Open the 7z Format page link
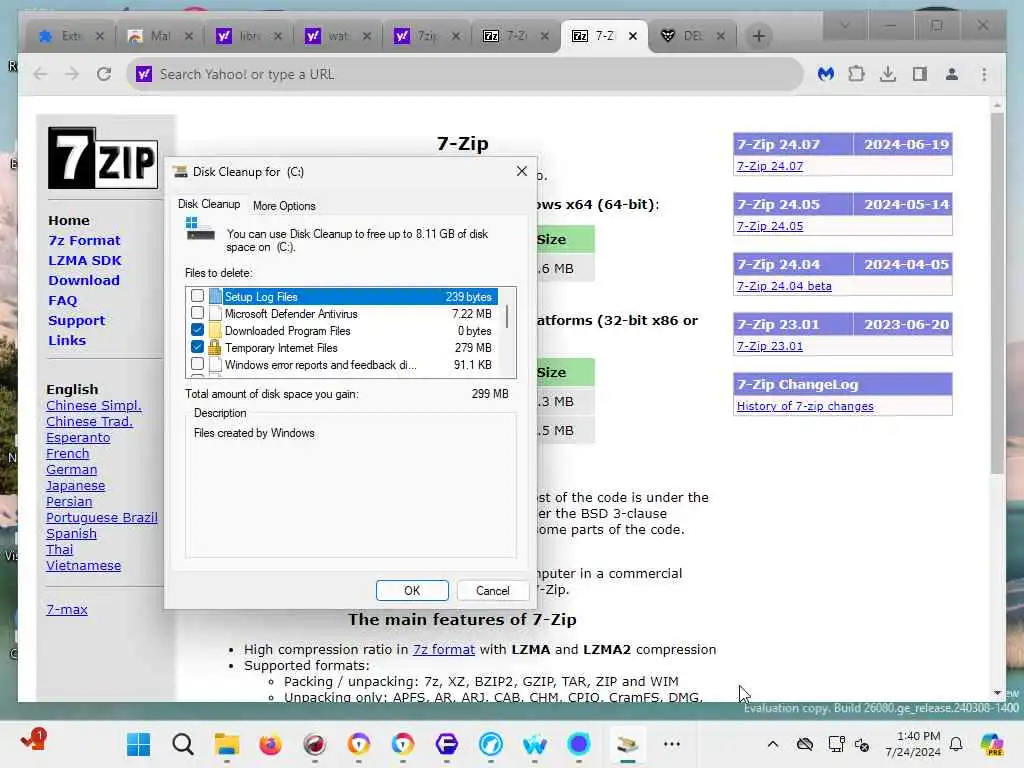 click(x=84, y=240)
